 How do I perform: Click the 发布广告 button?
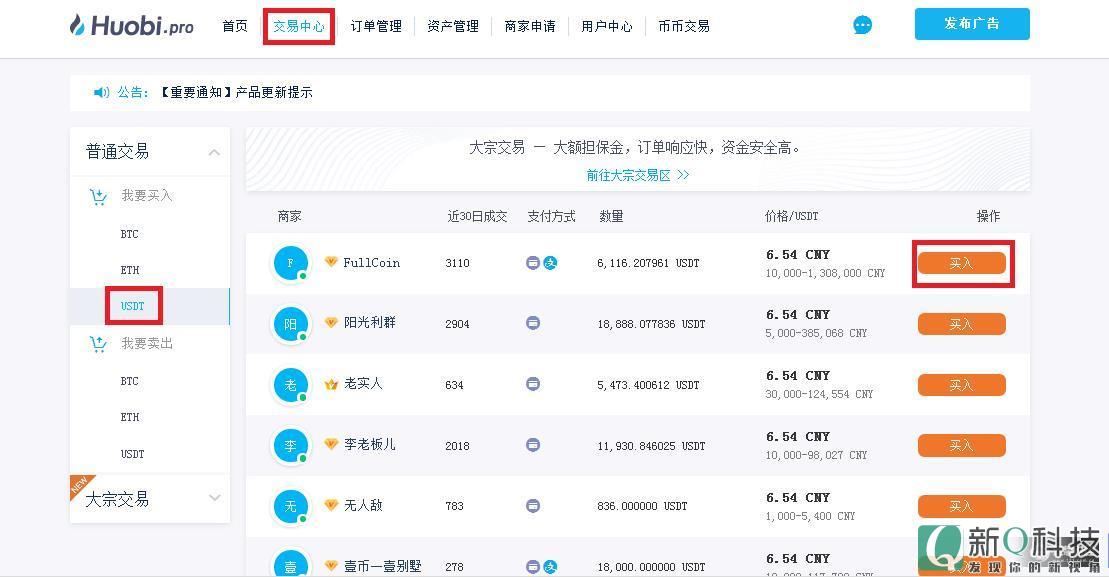972,24
